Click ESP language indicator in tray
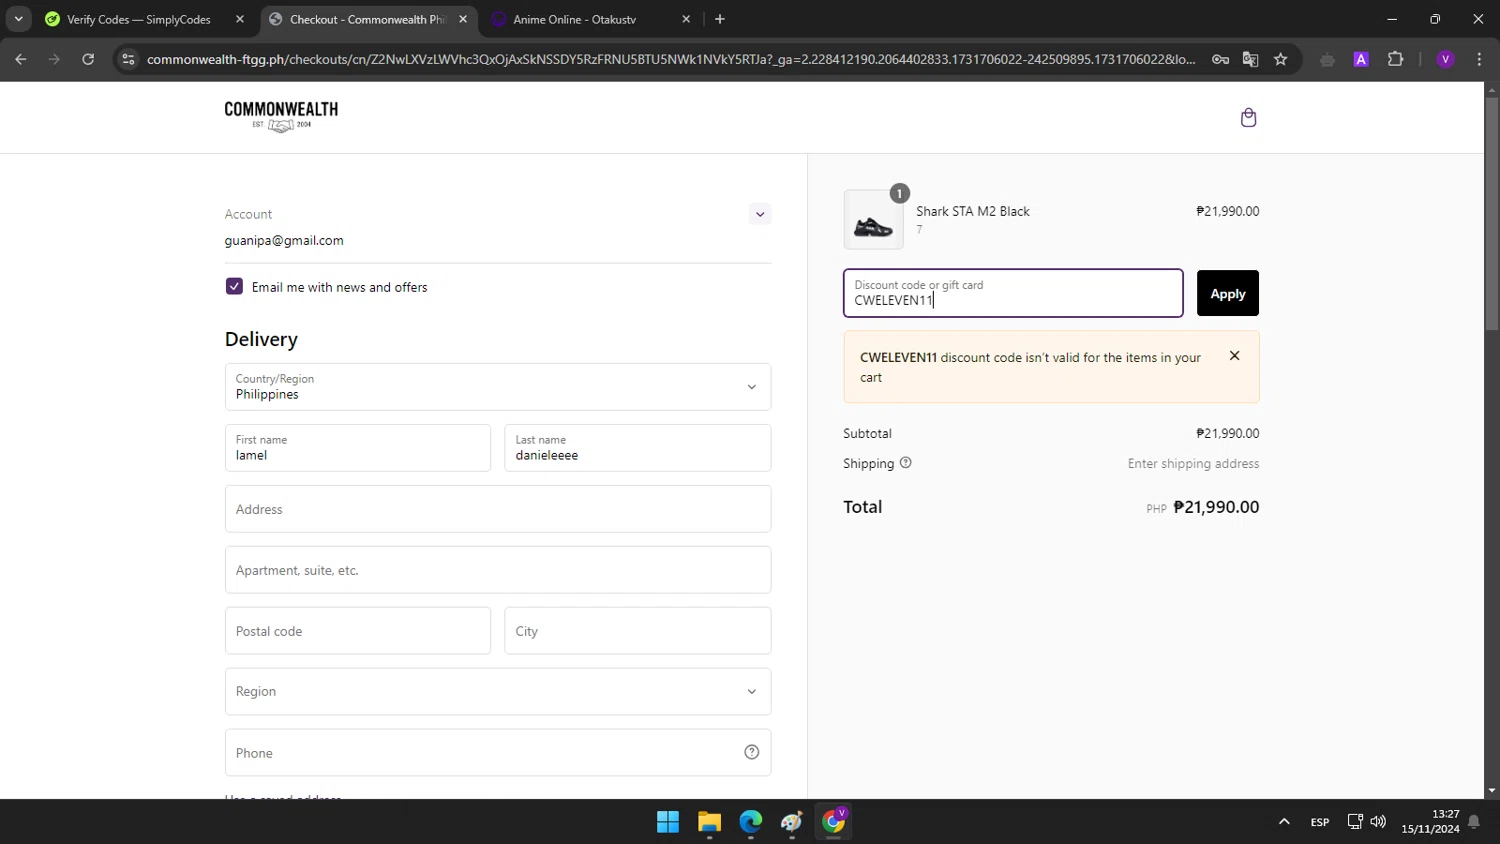The height and width of the screenshot is (844, 1500). (x=1320, y=822)
